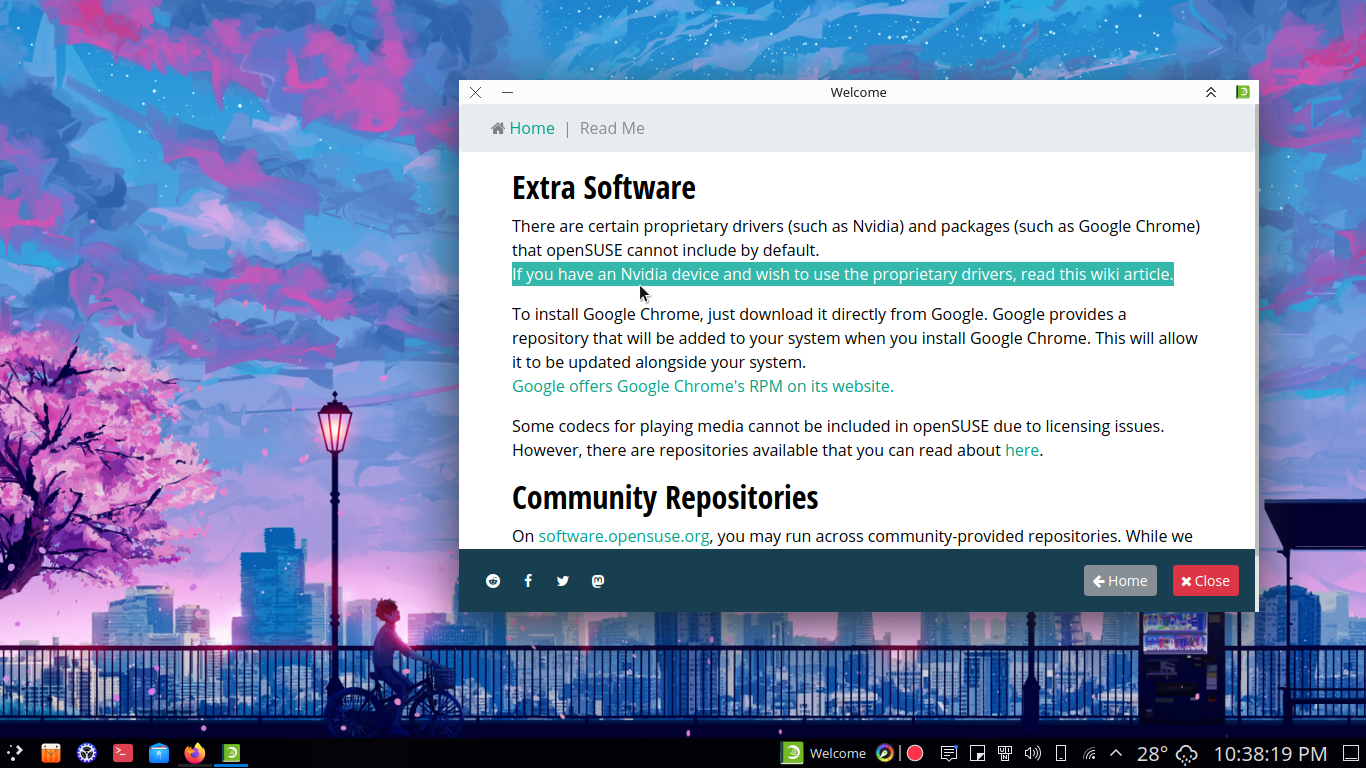Open the Reddit social link icon
Screen dimensions: 1366x768
tap(493, 581)
